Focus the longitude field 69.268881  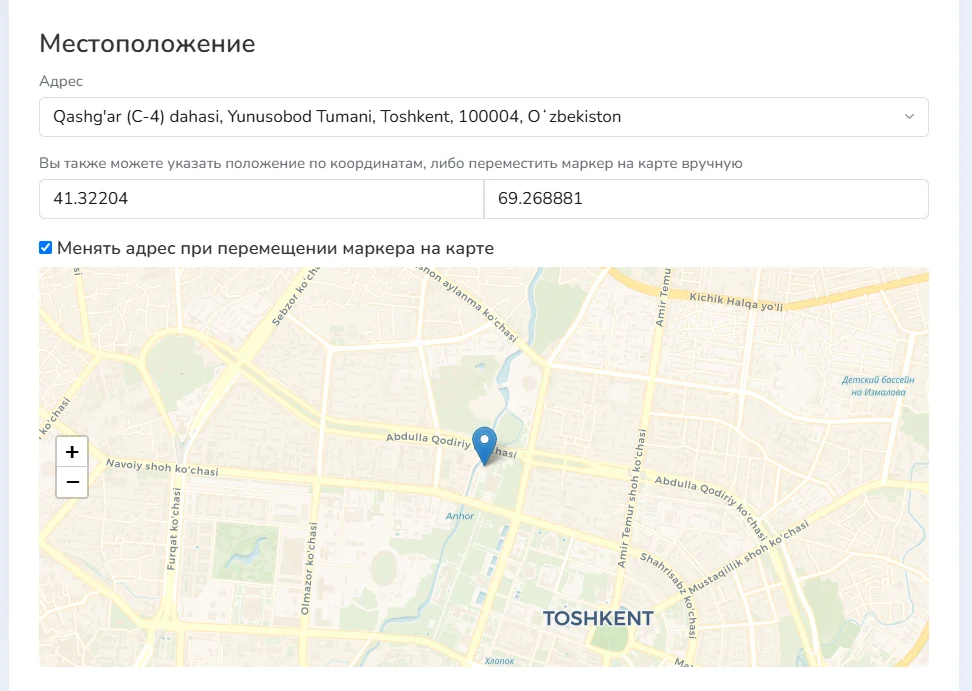[706, 199]
